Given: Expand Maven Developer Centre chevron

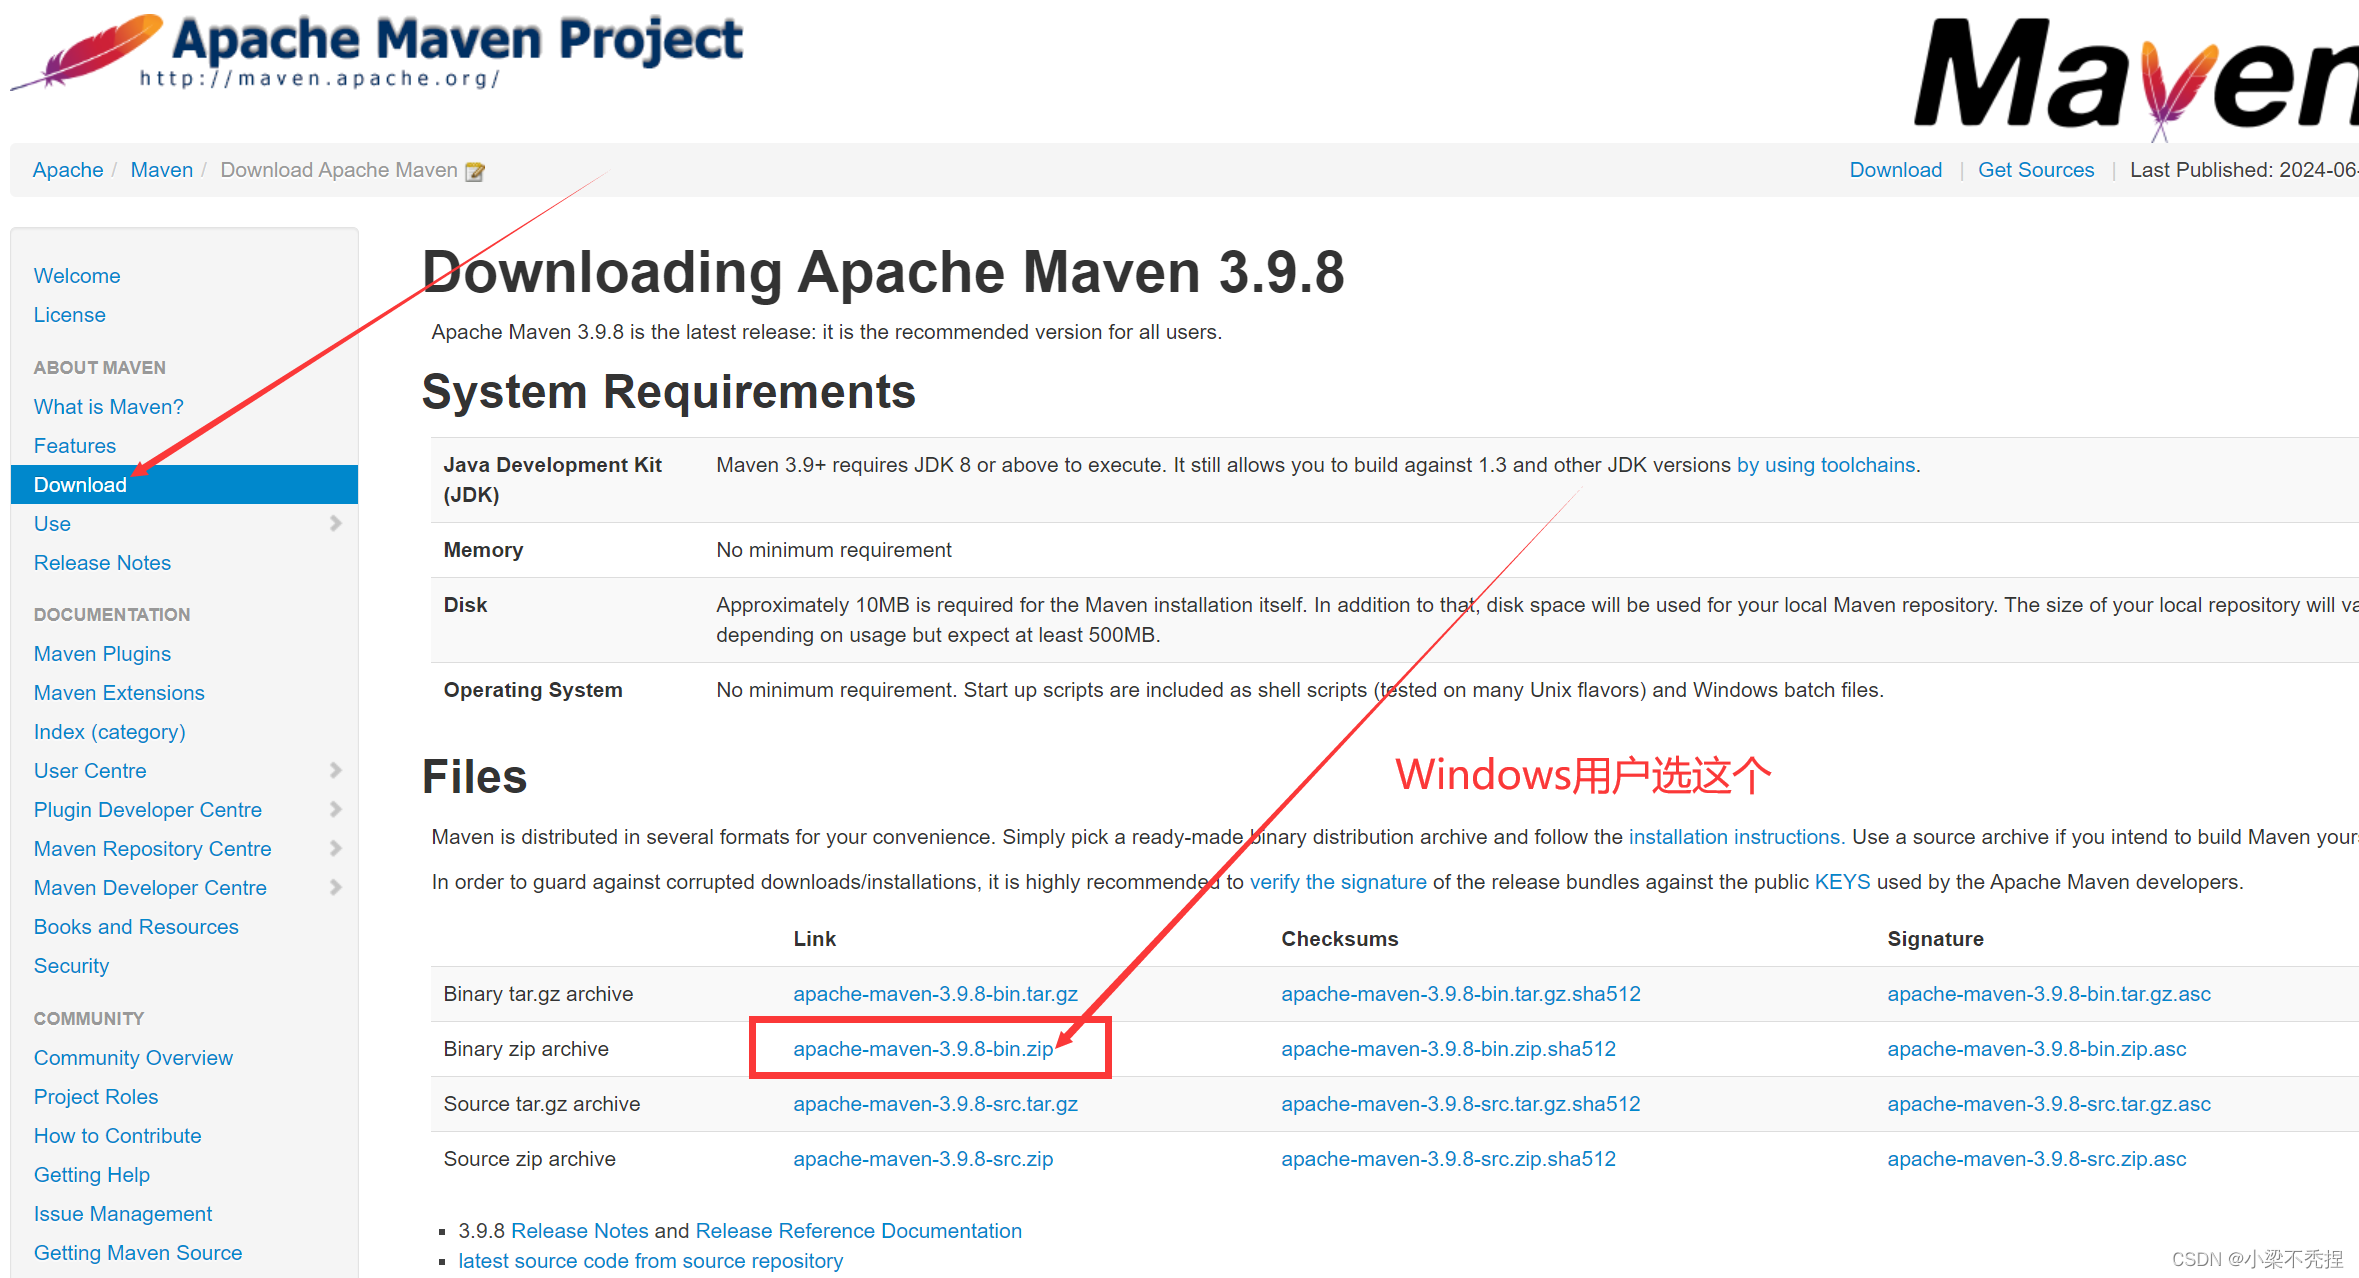Looking at the screenshot, I should 336,887.
